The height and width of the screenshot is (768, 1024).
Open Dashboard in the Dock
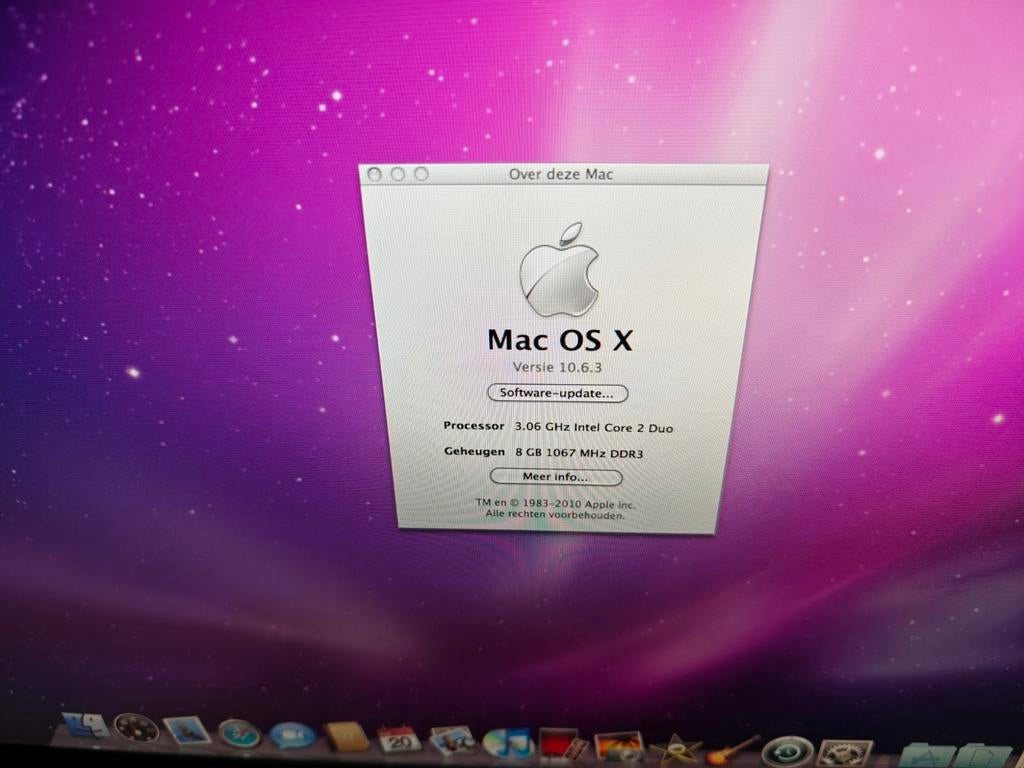click(136, 728)
